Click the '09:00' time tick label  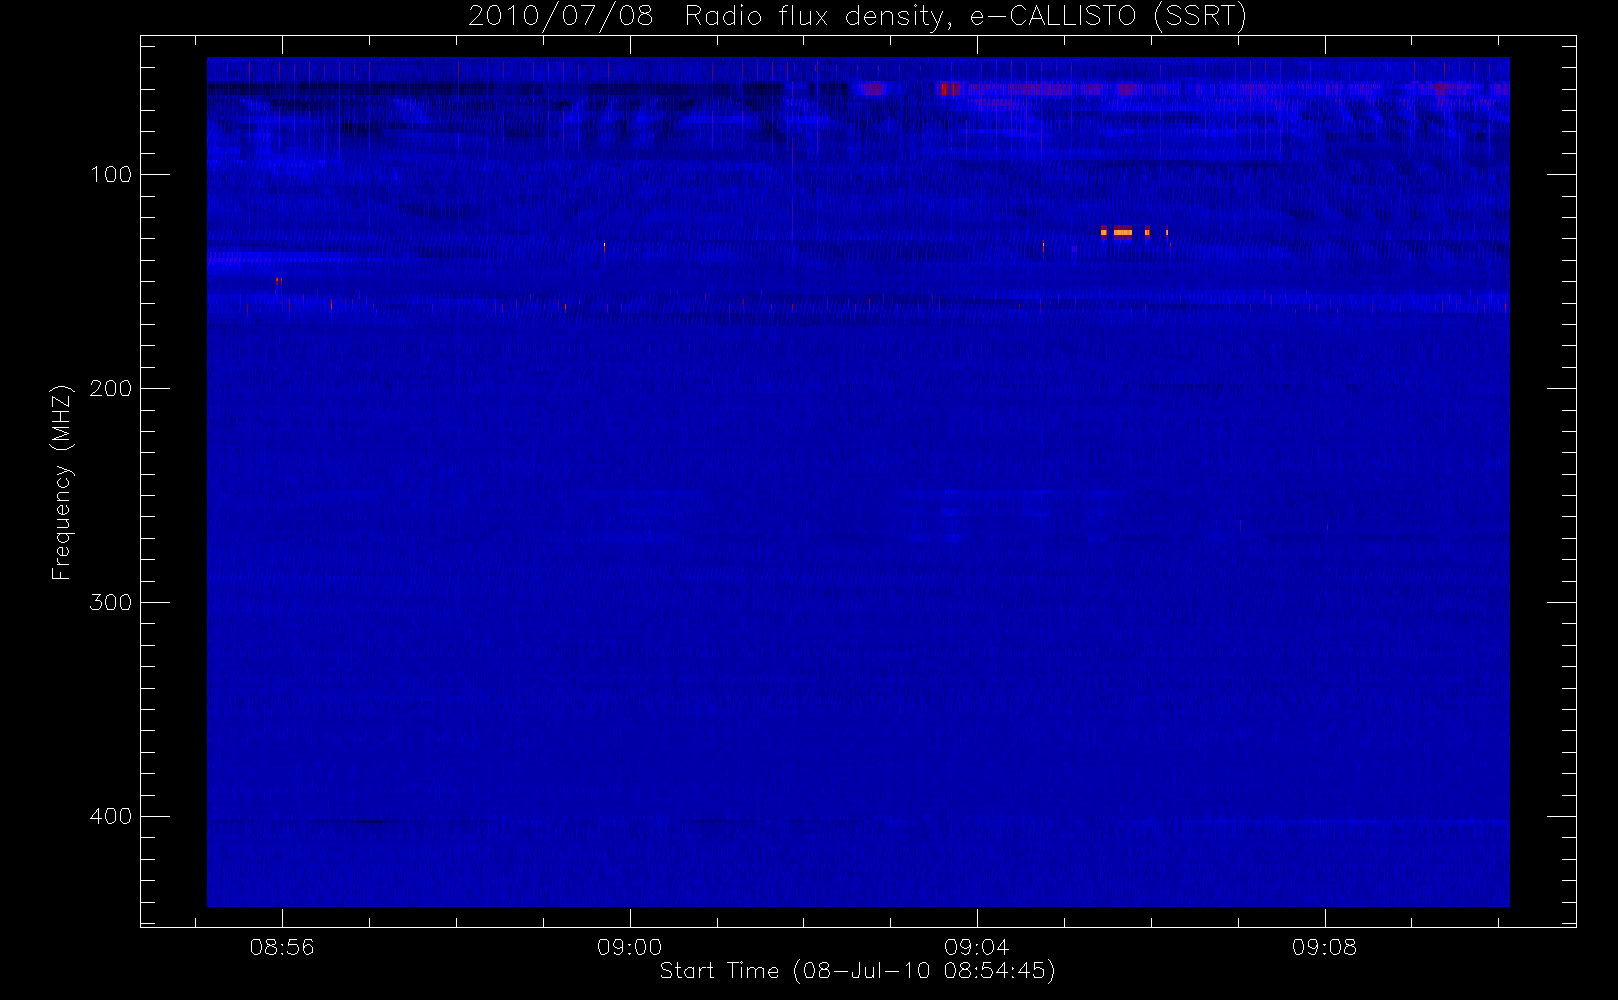pyautogui.click(x=630, y=947)
